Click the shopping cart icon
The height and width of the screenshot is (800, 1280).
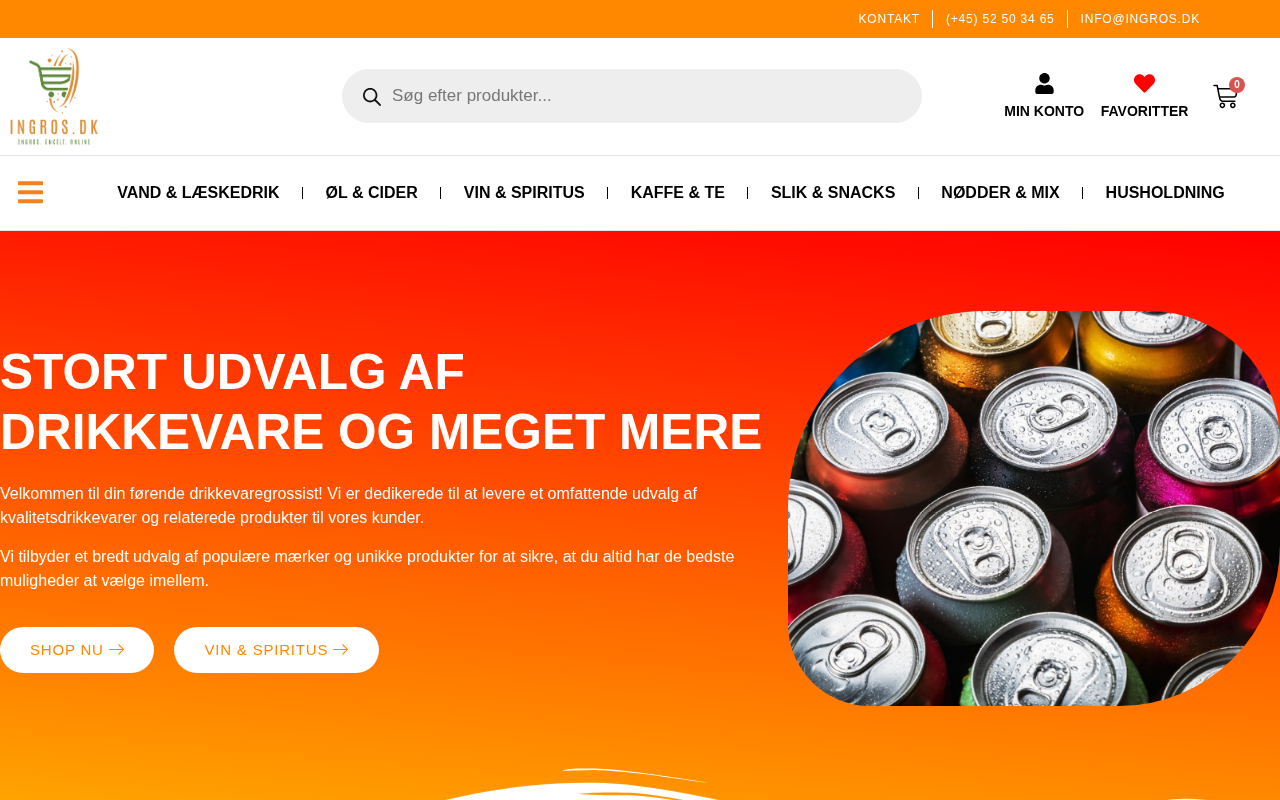point(1225,97)
